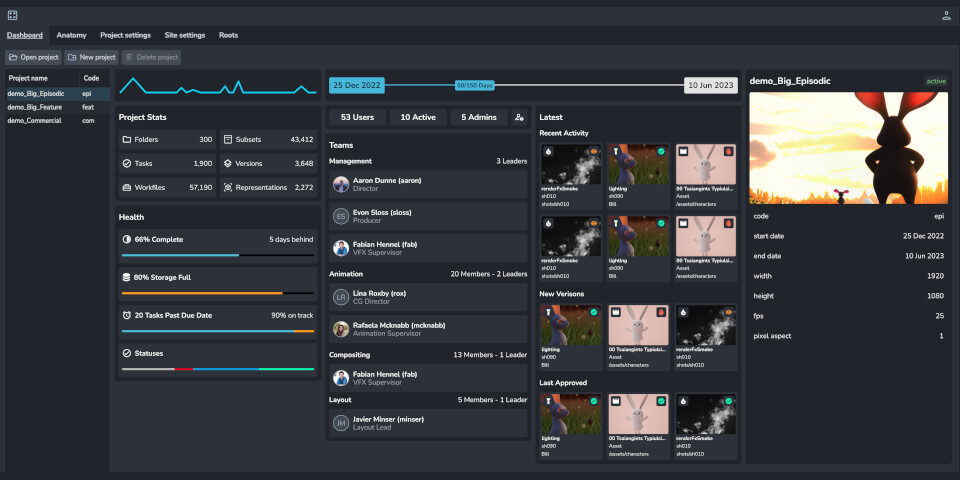This screenshot has width=960, height=480.
Task: Click Aaron Dunne's avatar
Action: point(341,185)
